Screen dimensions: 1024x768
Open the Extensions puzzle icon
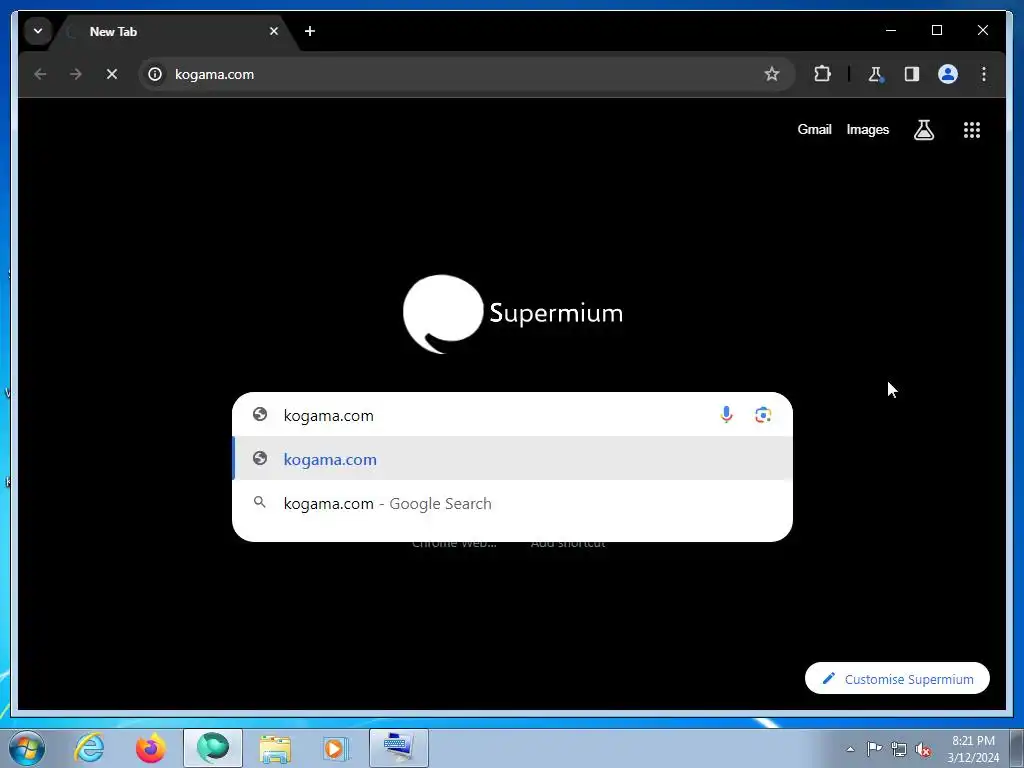tap(822, 74)
